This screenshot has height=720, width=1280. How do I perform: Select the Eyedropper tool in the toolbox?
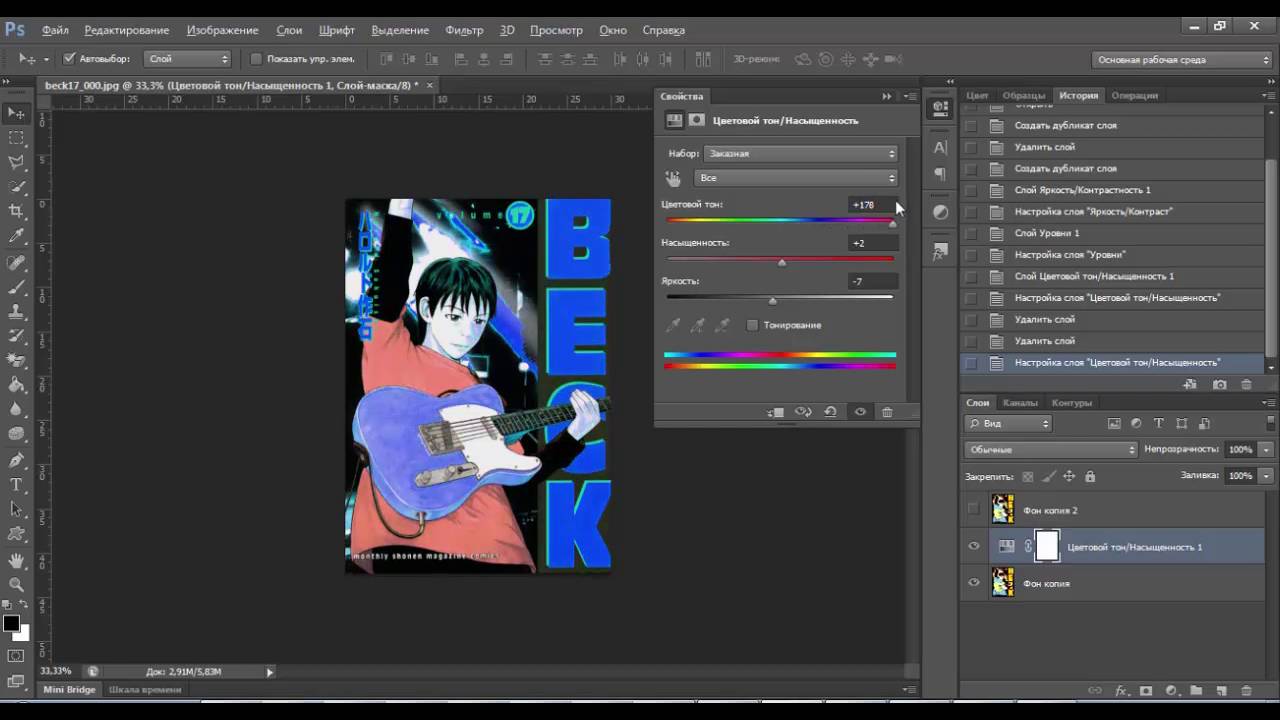[17, 236]
